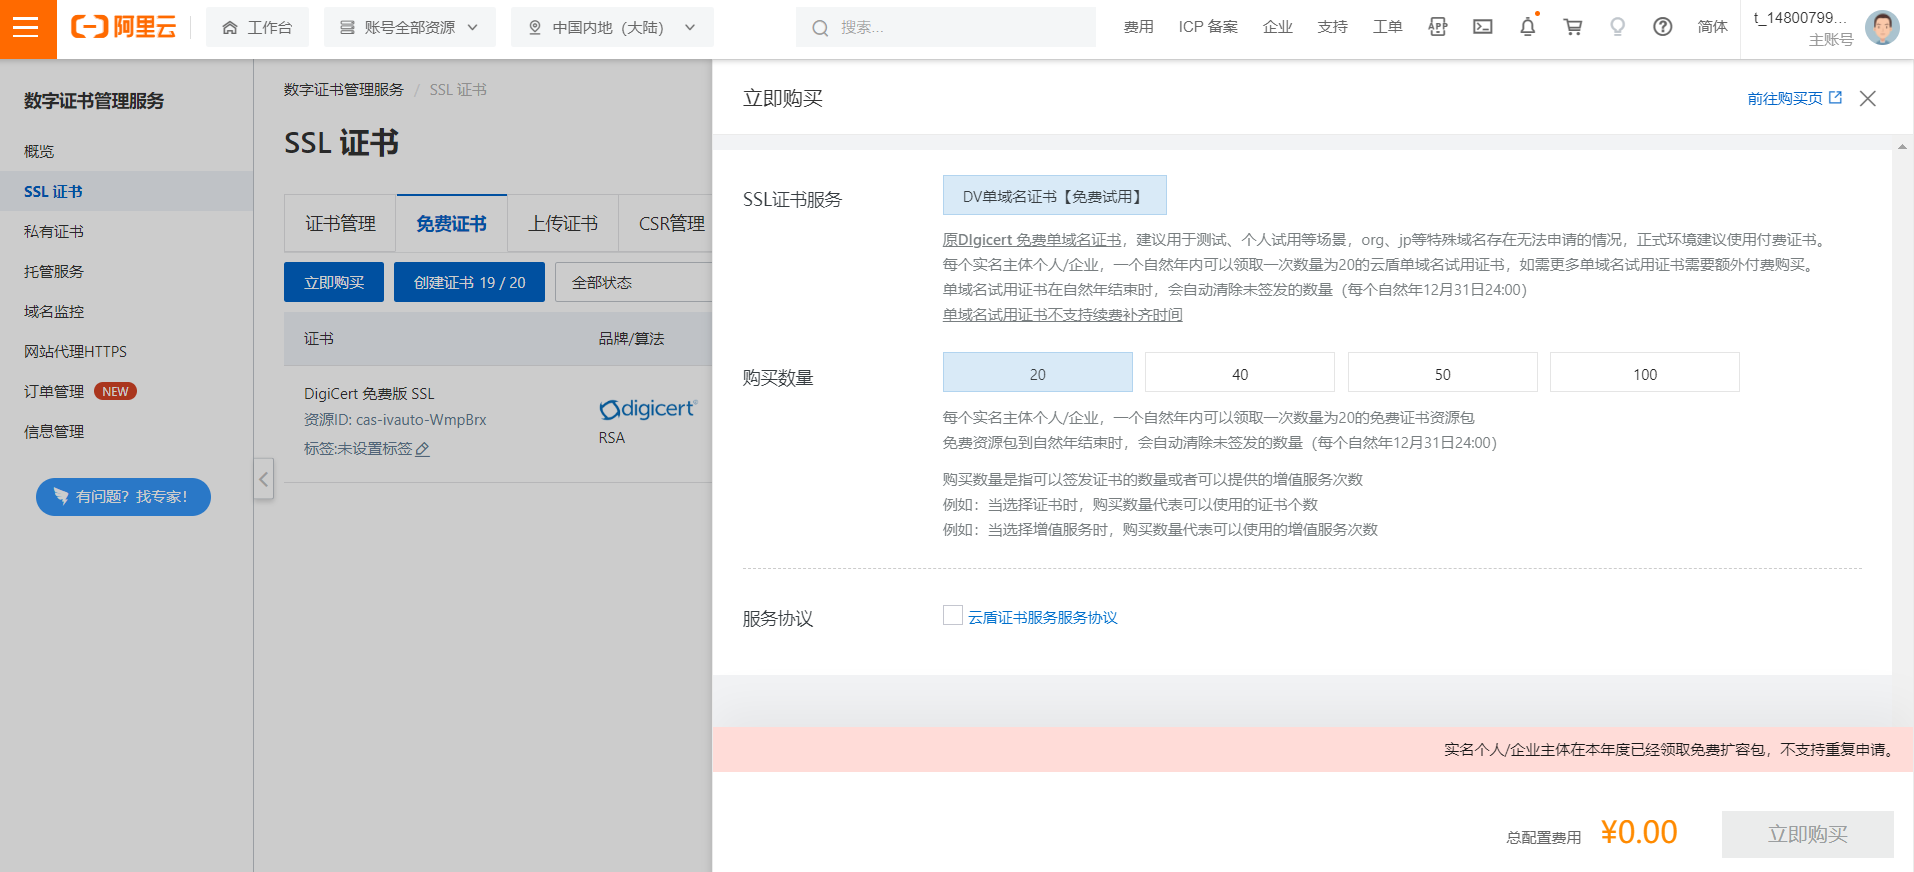The image size is (1914, 872).
Task: Select purchase quantity 20
Action: pos(1037,372)
